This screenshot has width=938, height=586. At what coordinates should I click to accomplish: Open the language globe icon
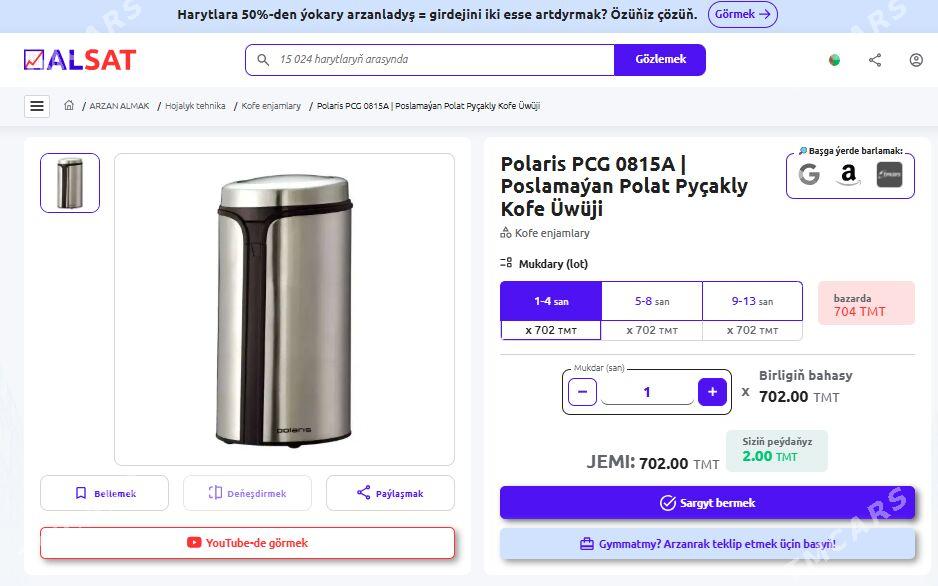(x=835, y=60)
